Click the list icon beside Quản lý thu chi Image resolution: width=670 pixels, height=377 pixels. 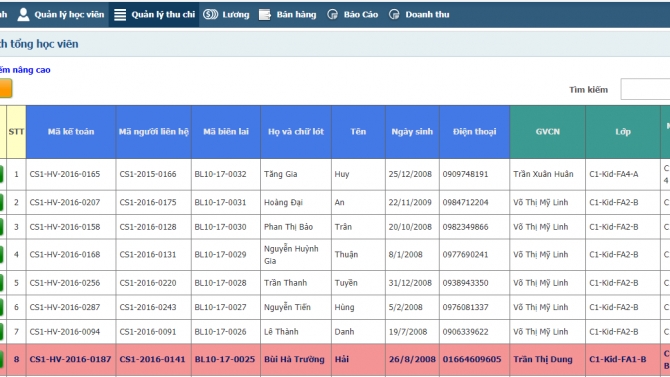[x=120, y=15]
